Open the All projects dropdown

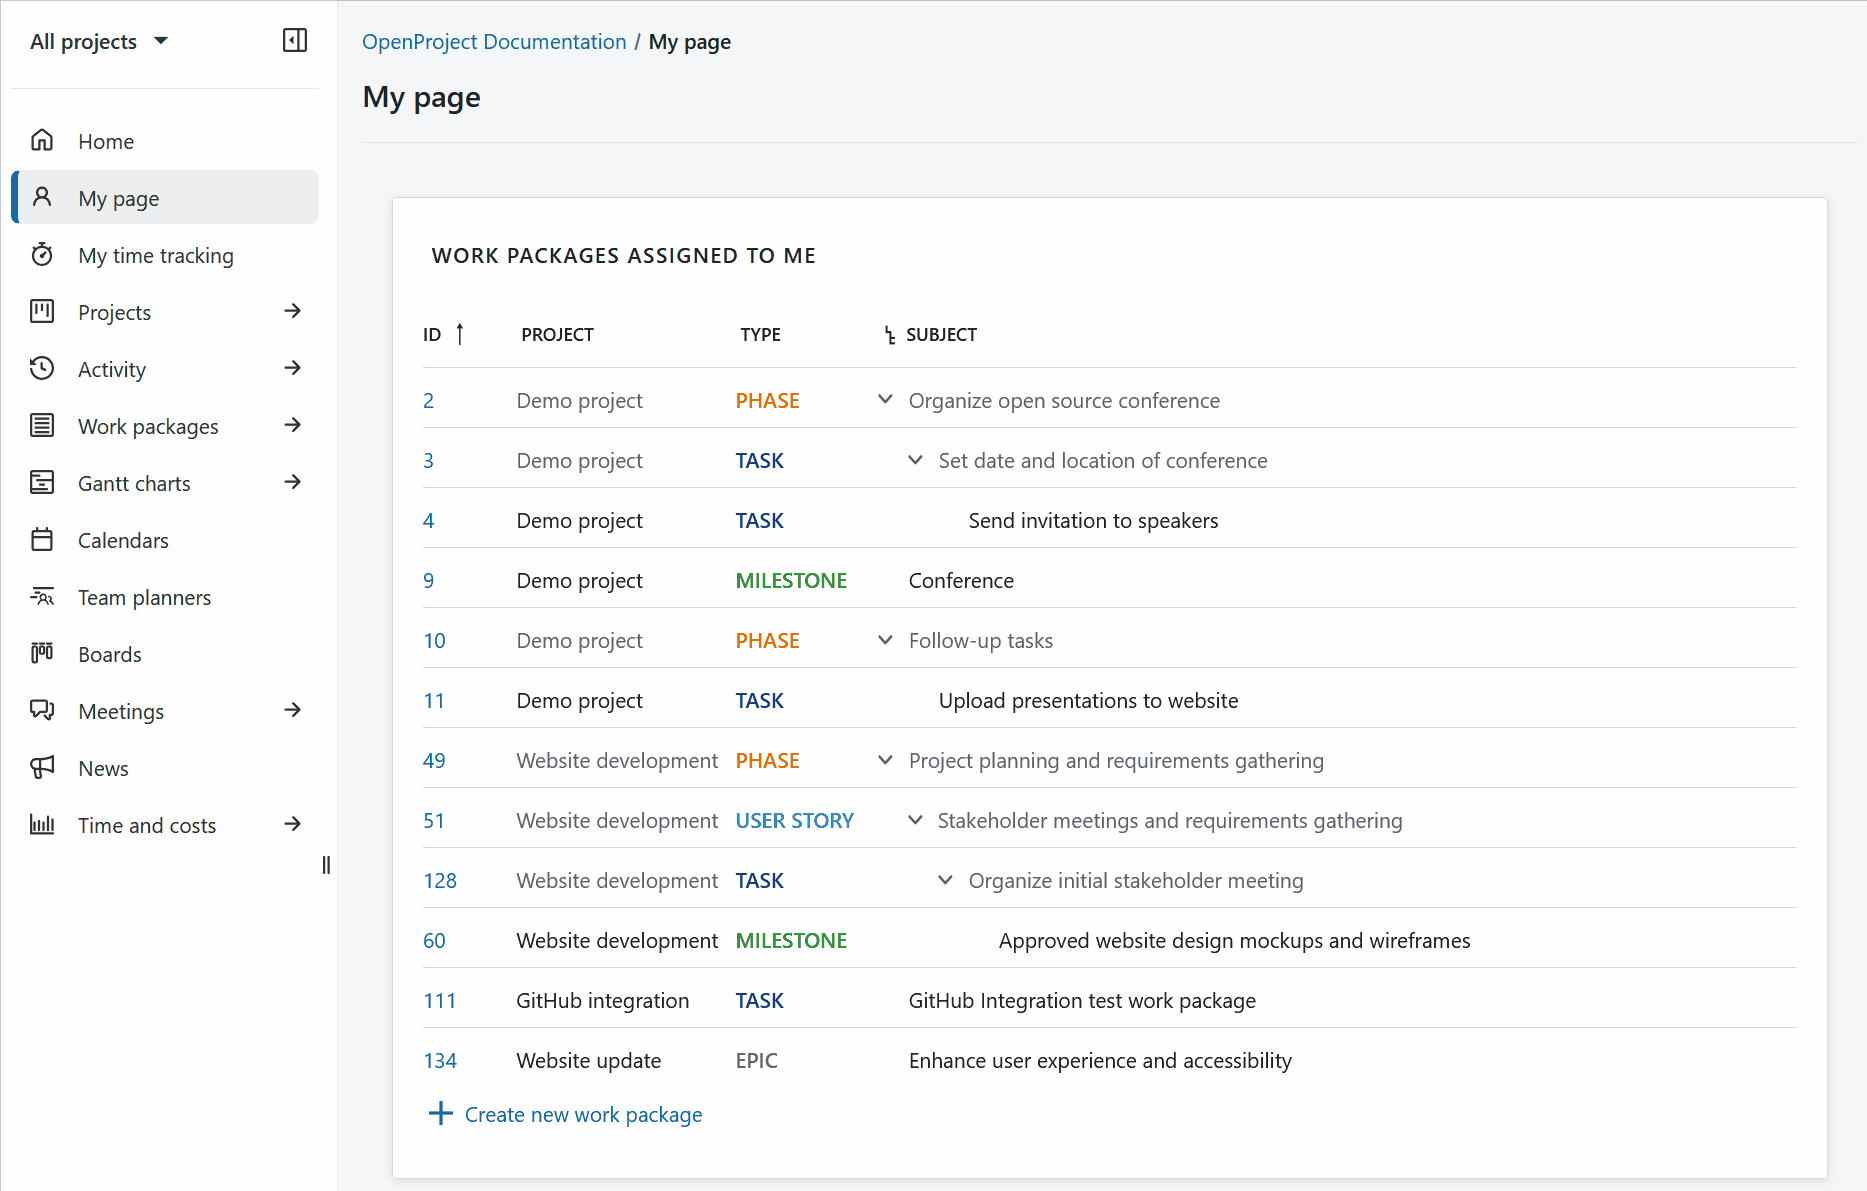99,41
